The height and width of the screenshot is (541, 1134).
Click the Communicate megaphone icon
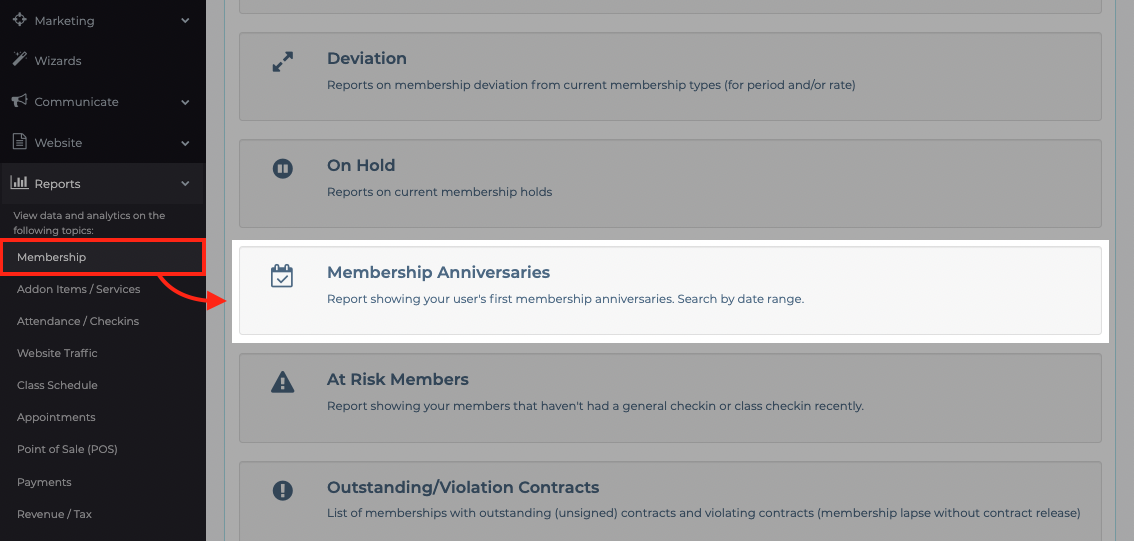point(20,101)
